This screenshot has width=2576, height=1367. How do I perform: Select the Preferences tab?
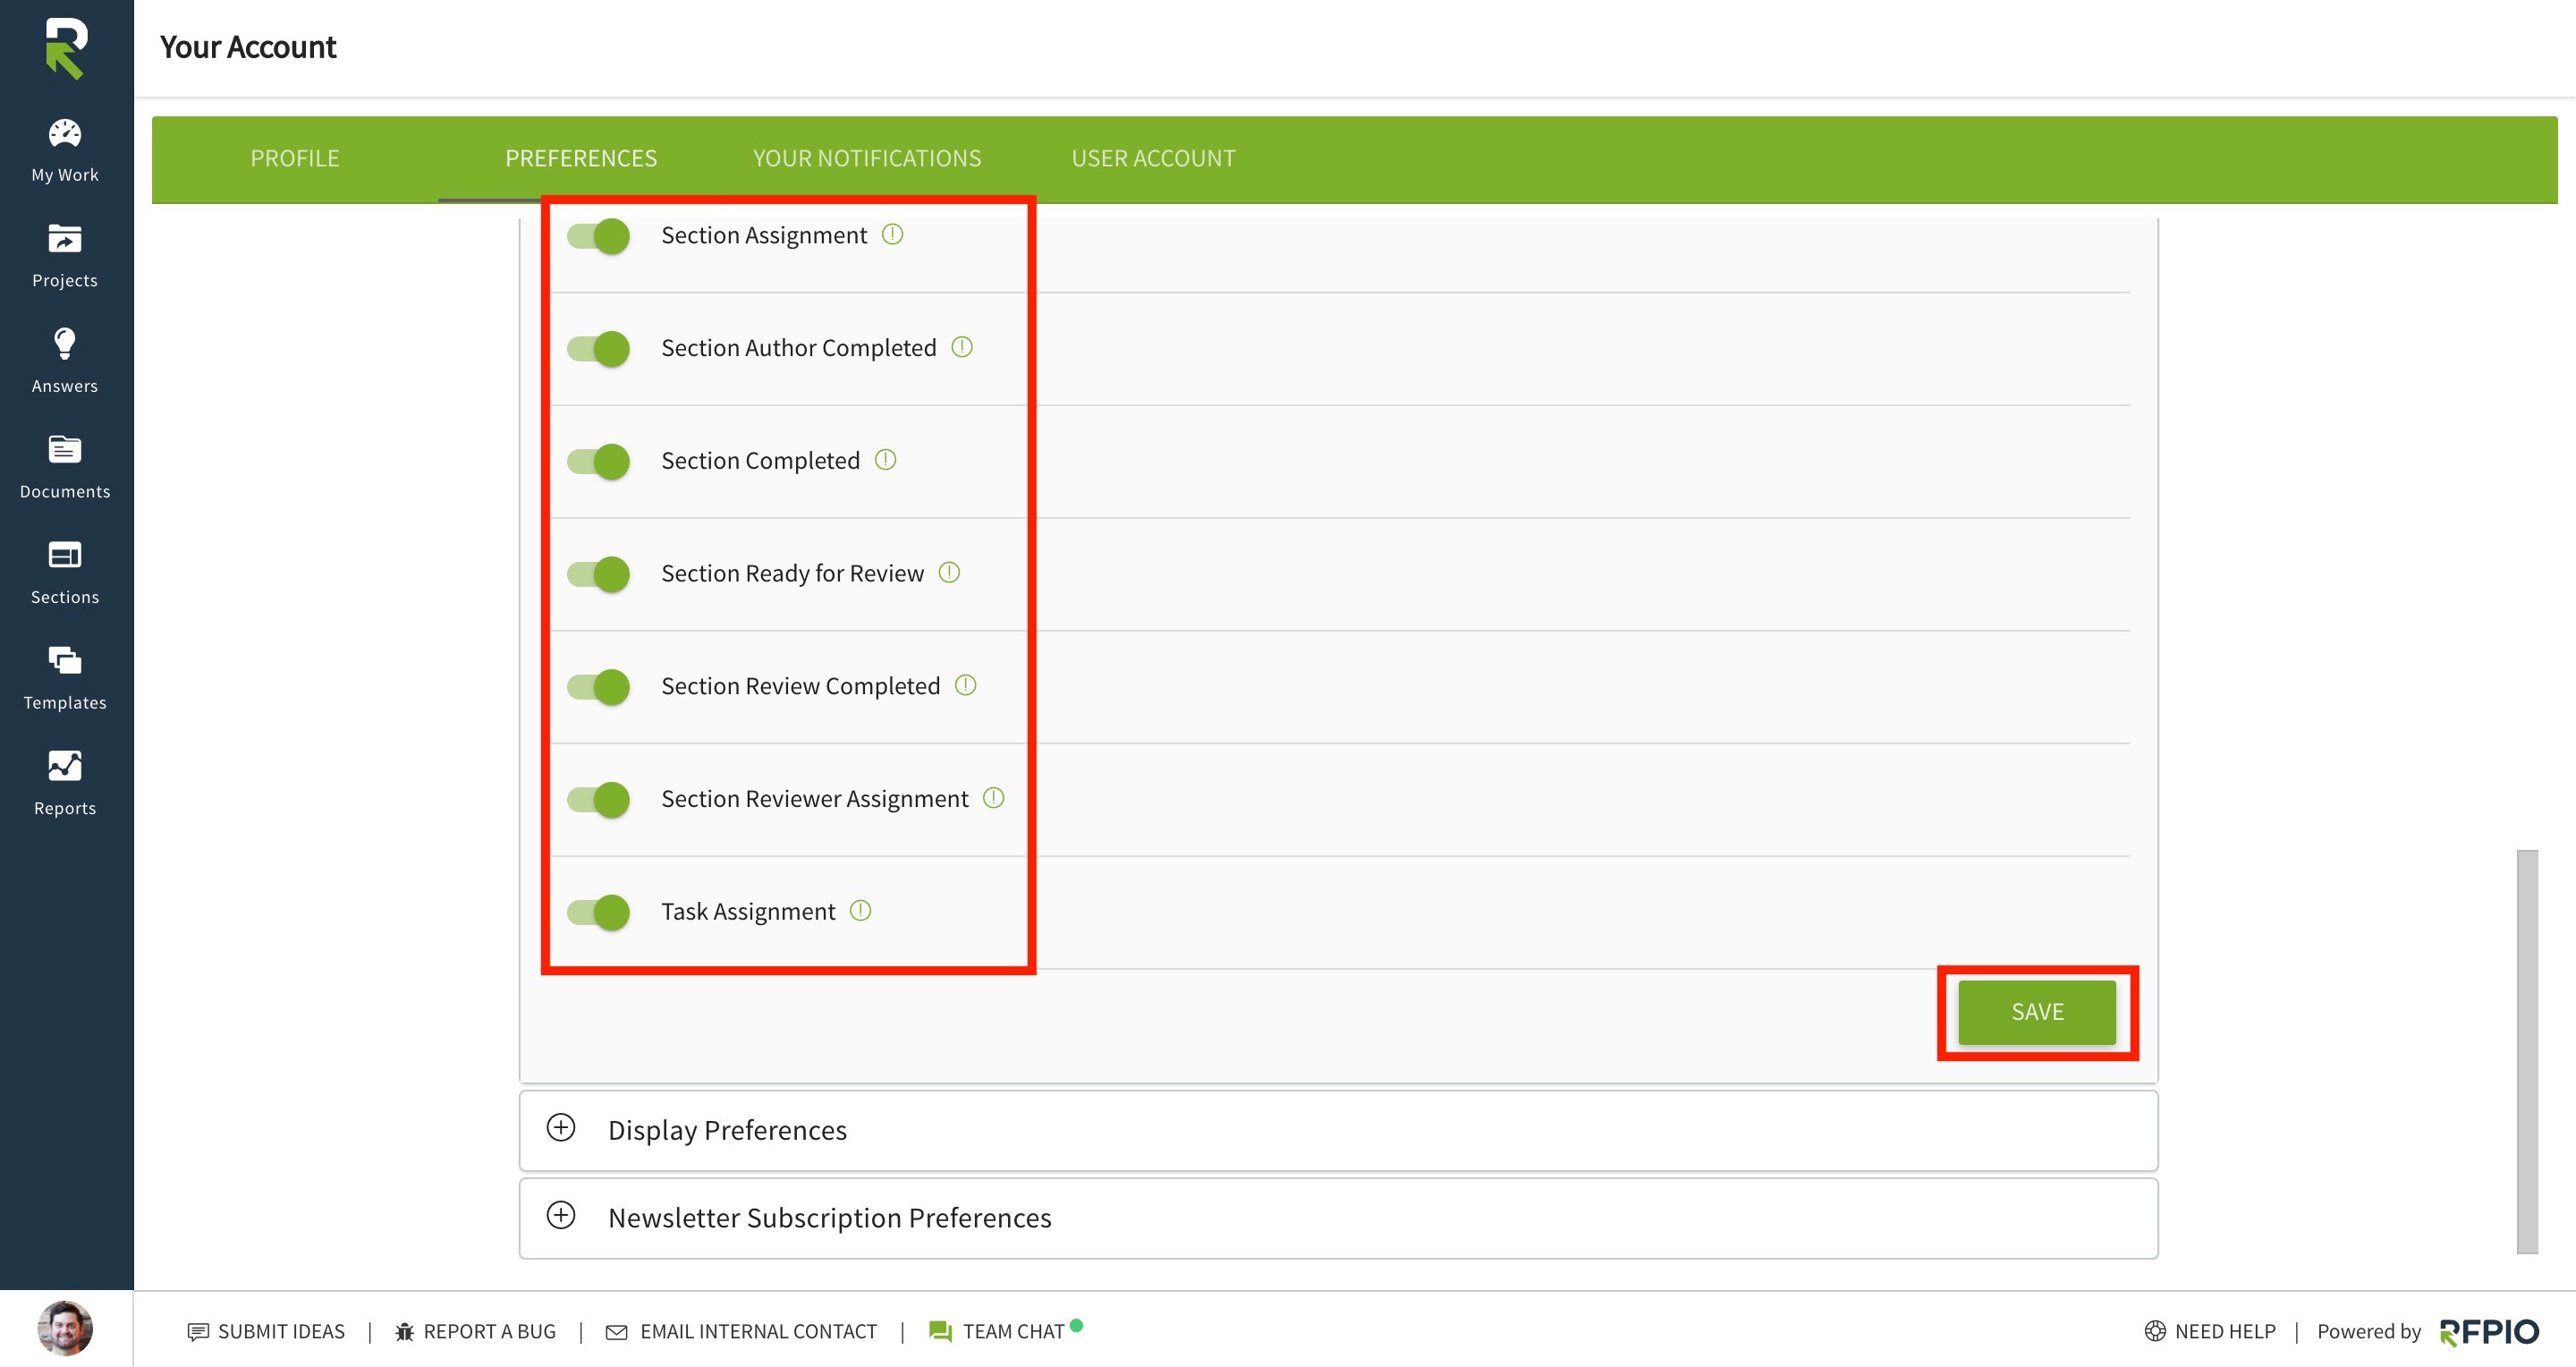[581, 159]
